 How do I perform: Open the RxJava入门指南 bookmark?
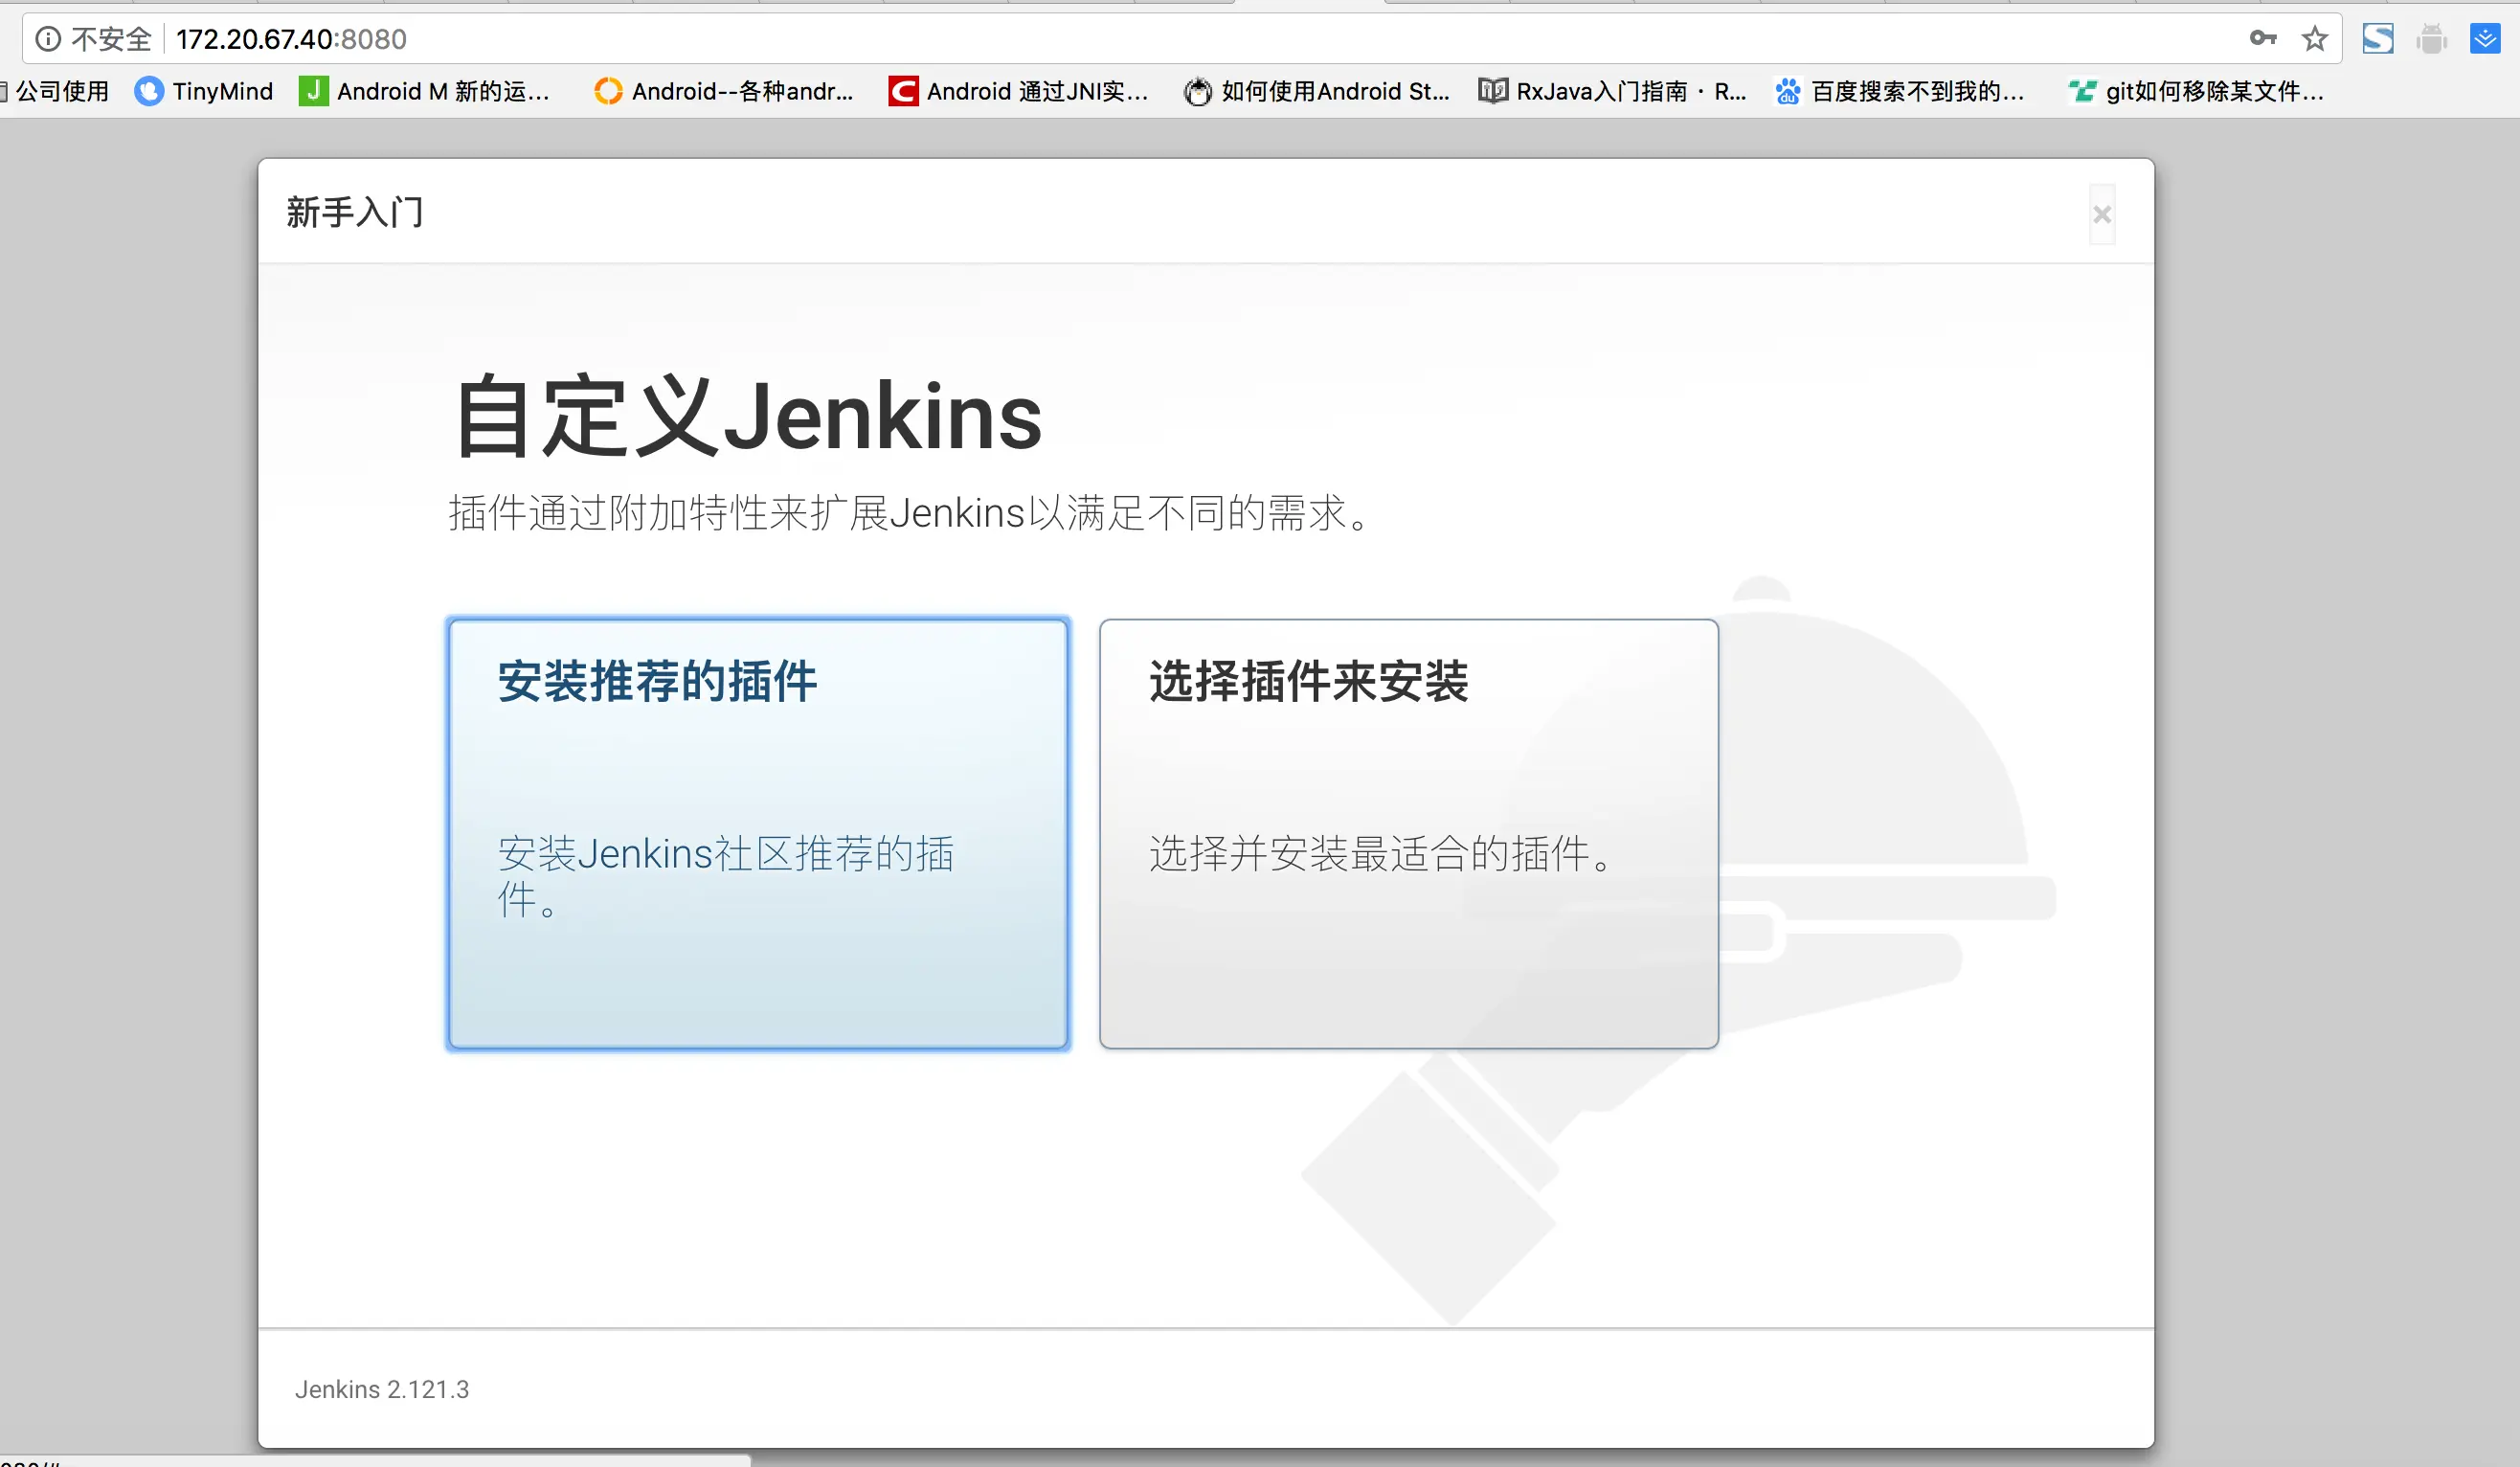coord(1612,91)
